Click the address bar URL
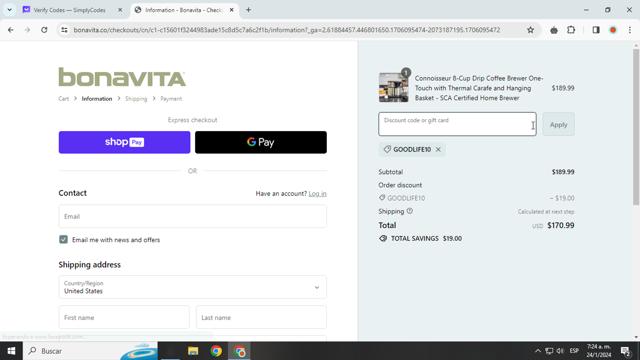640x360 pixels. [287, 30]
